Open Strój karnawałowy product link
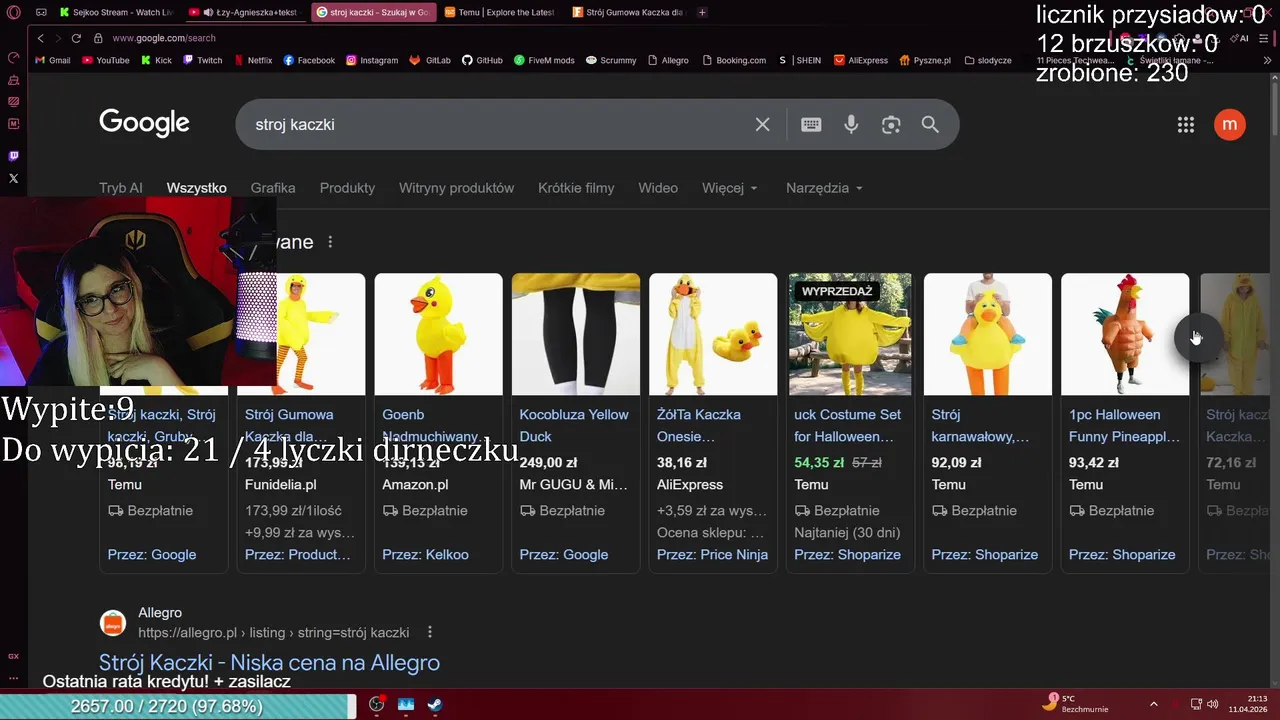Viewport: 1280px width, 720px height. click(x=980, y=425)
